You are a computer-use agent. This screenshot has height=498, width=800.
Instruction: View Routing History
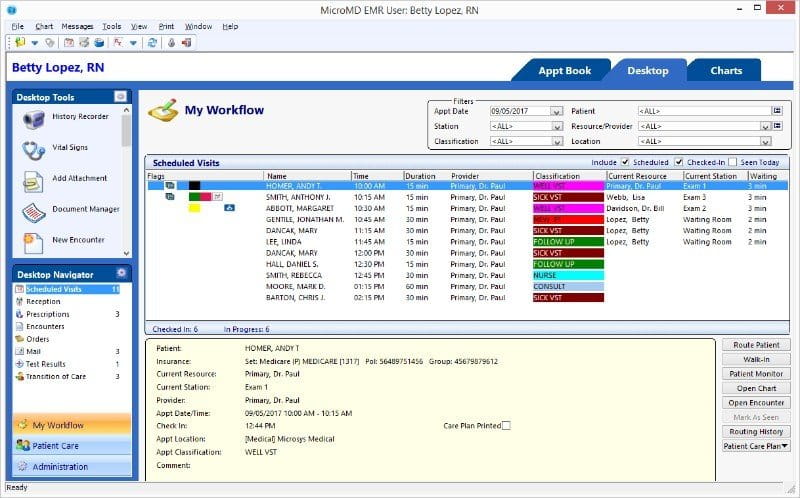pyautogui.click(x=756, y=432)
